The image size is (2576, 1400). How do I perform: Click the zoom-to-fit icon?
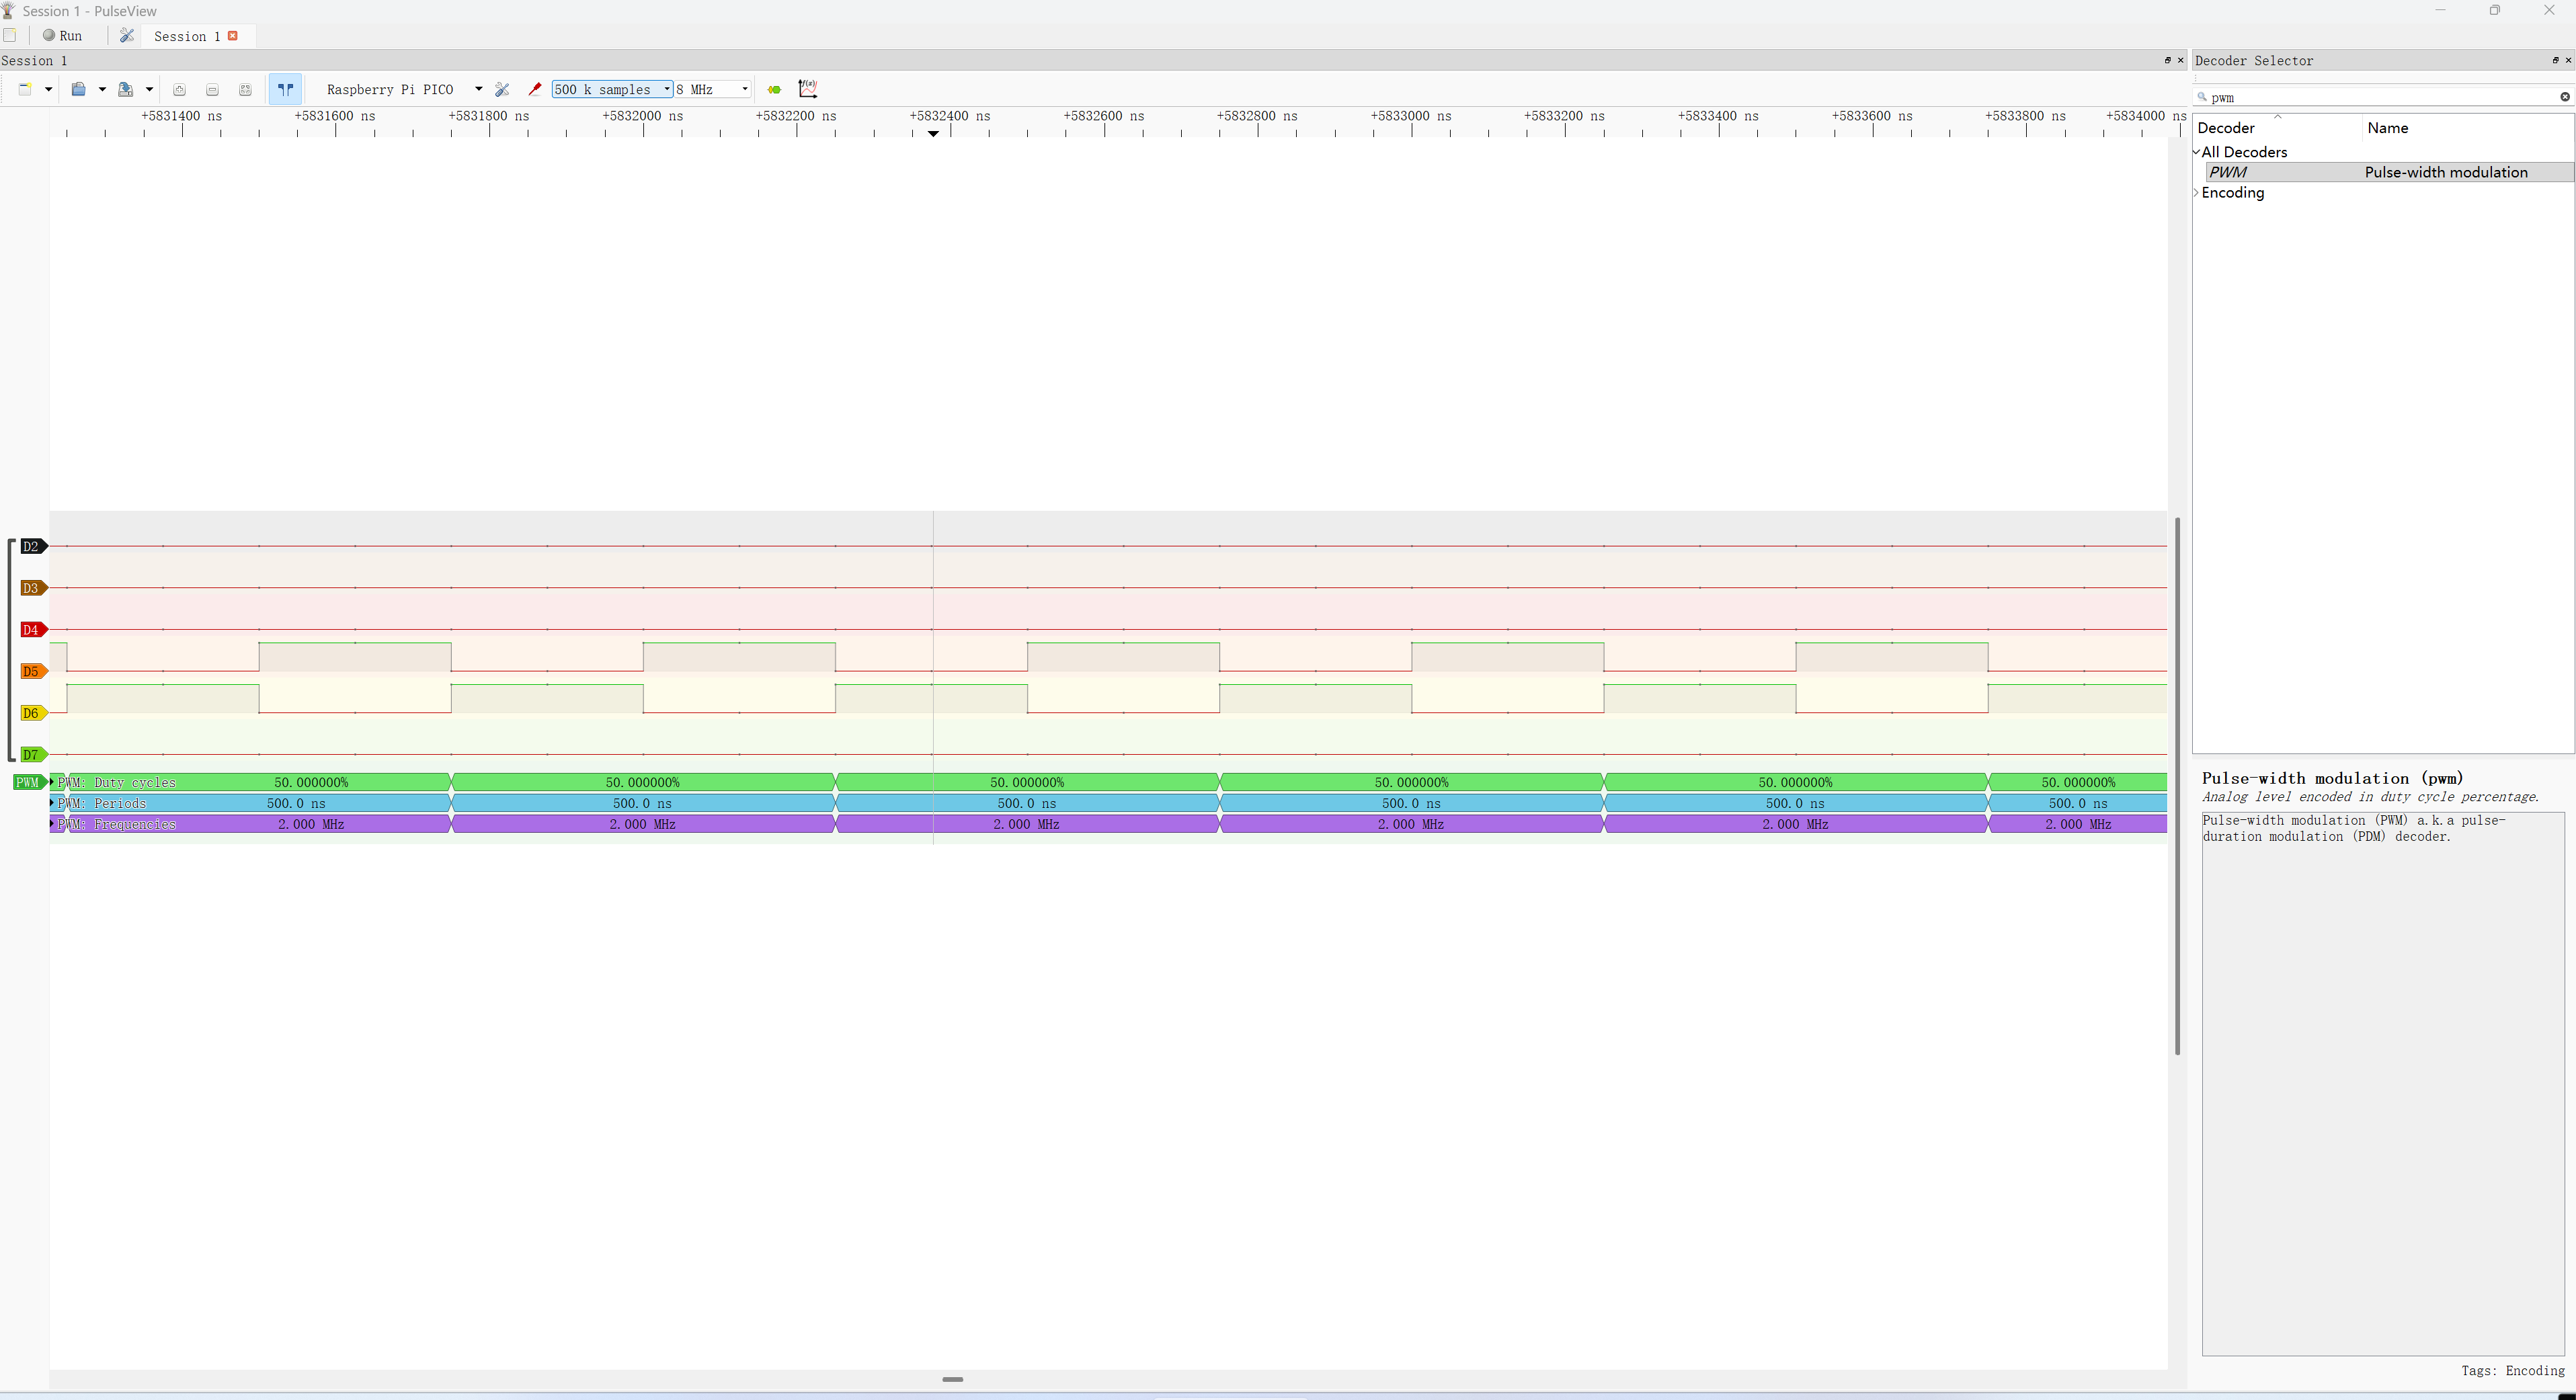click(245, 89)
